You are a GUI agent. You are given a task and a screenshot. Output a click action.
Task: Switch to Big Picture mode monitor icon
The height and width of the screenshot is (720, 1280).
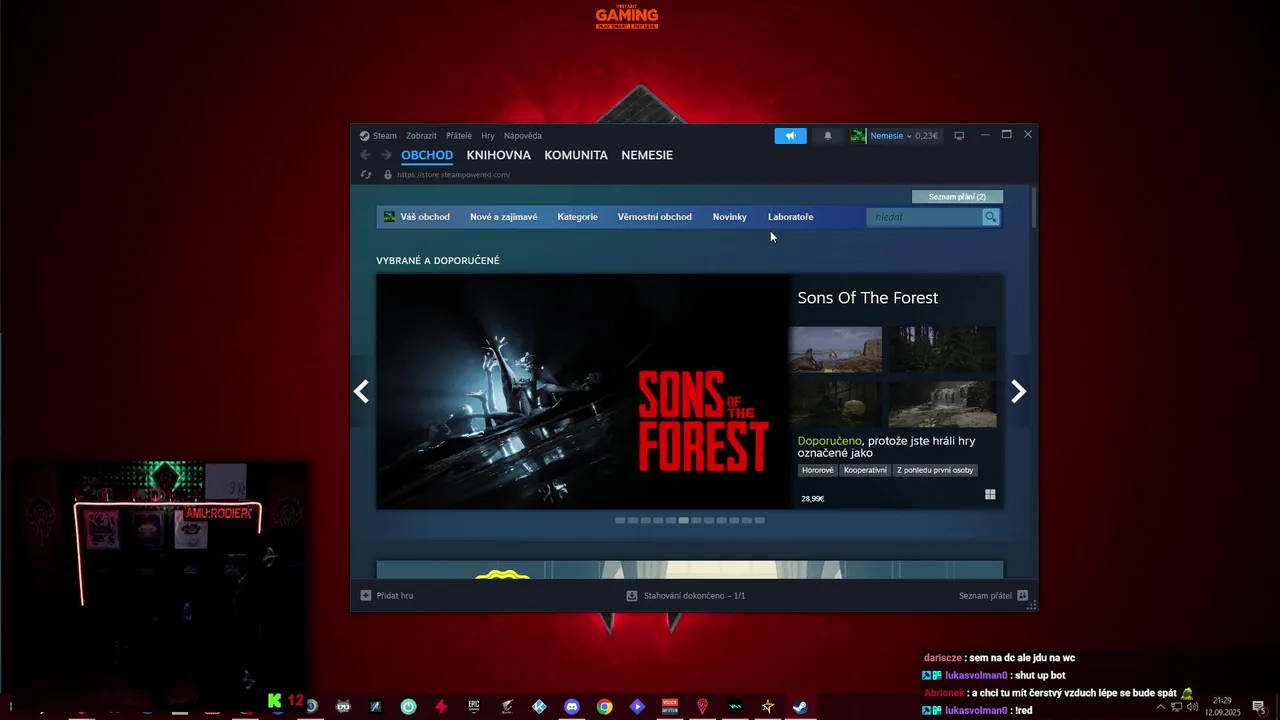(x=959, y=136)
